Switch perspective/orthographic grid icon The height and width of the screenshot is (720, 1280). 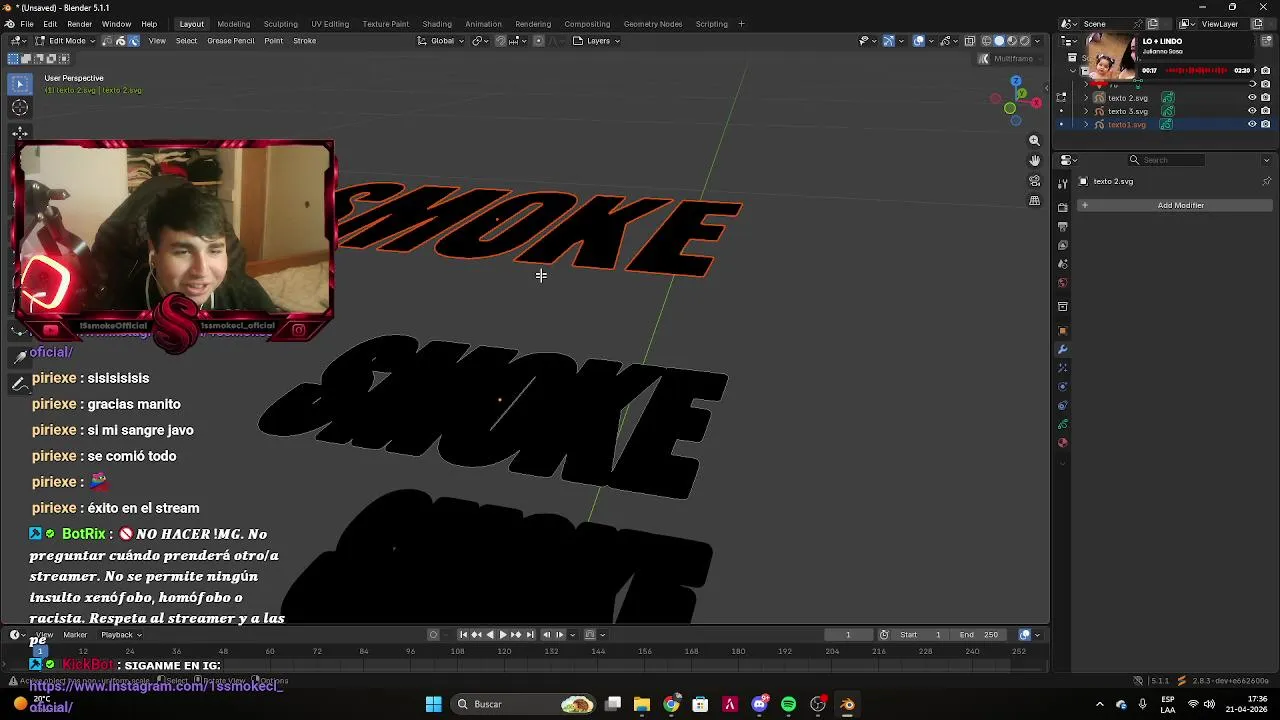point(1034,201)
